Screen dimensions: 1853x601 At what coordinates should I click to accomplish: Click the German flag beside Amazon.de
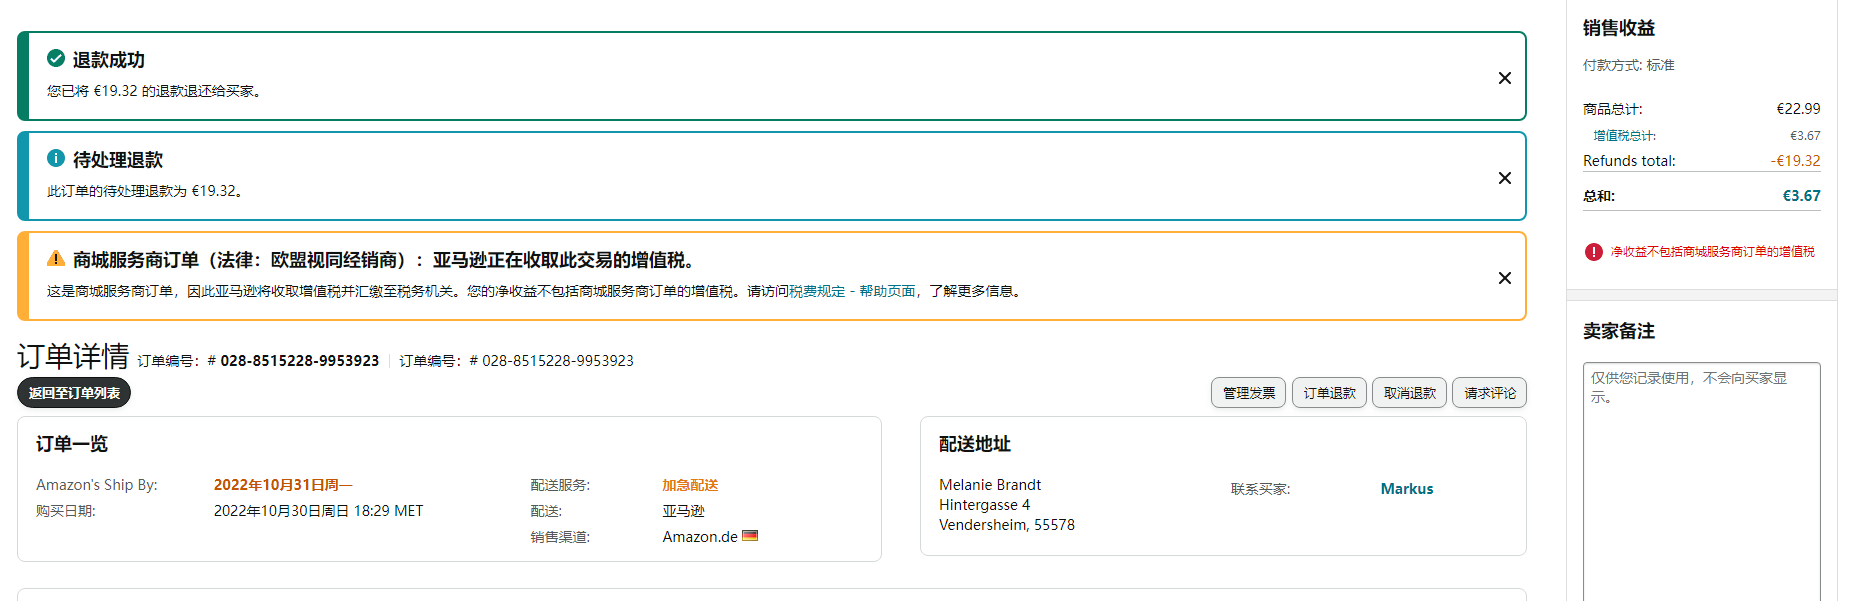click(750, 536)
